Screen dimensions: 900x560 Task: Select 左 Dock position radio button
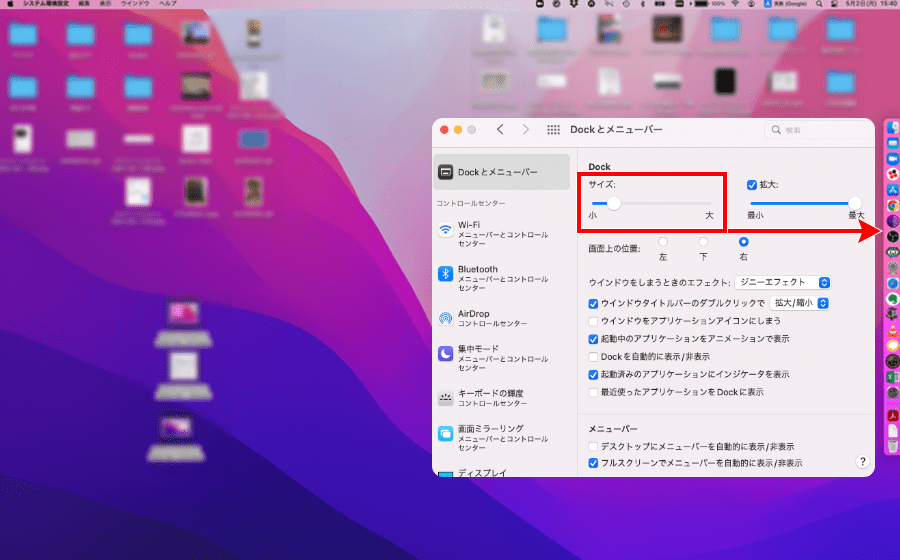[663, 242]
